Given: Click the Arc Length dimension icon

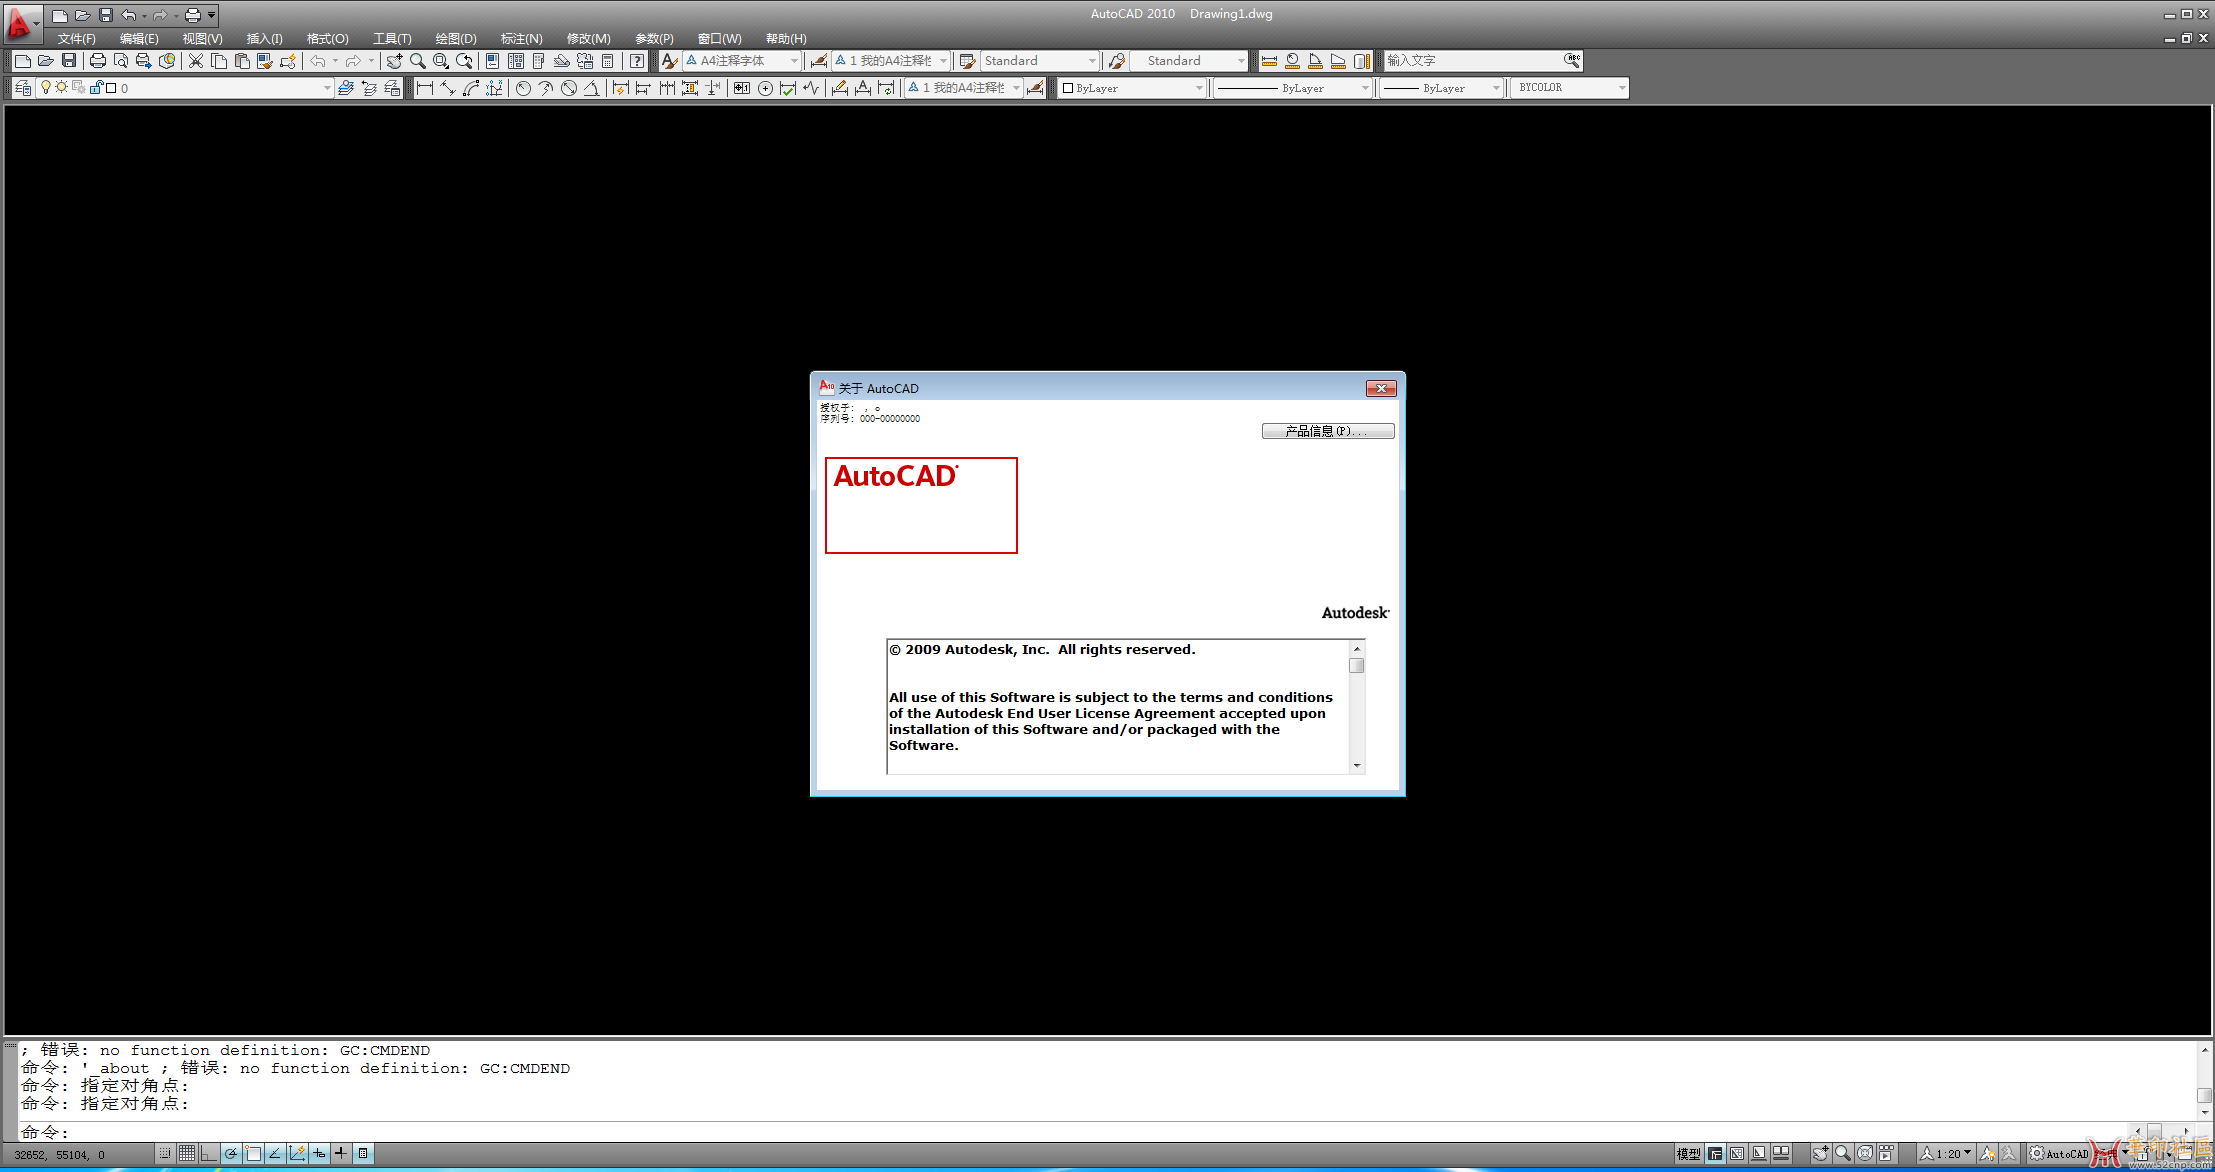Looking at the screenshot, I should [x=471, y=88].
